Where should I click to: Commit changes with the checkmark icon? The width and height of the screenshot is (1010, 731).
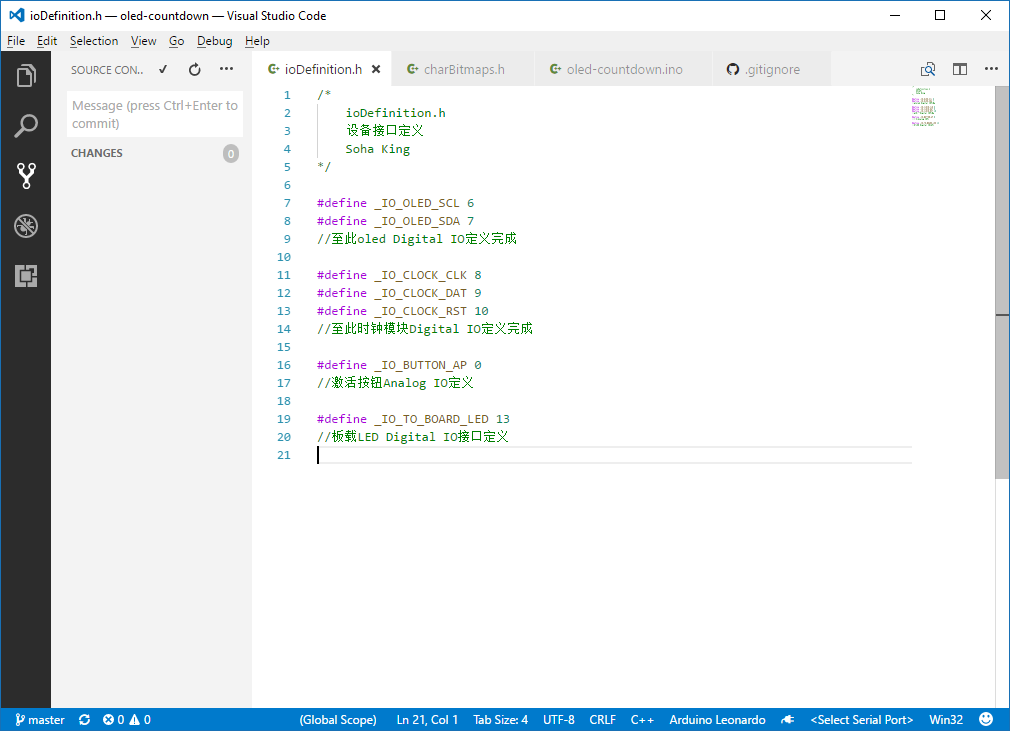[x=163, y=70]
